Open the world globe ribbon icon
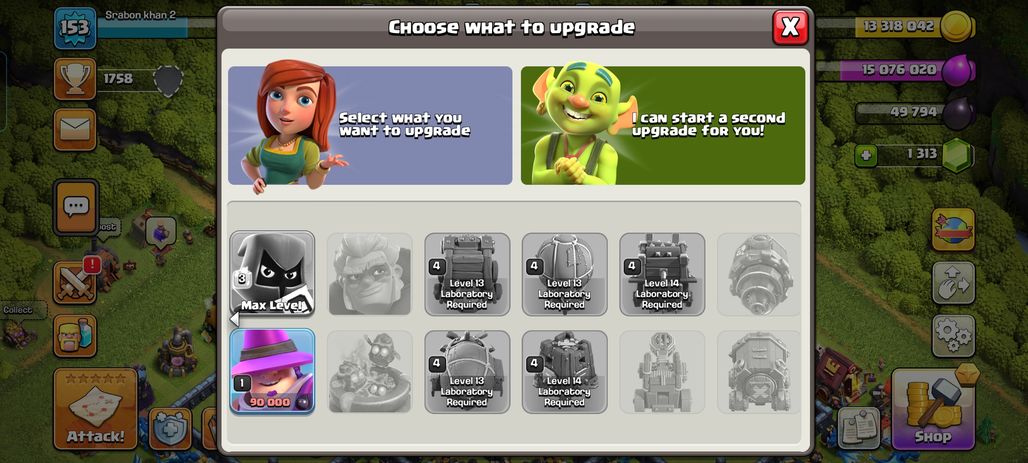This screenshot has height=463, width=1028. coord(953,230)
